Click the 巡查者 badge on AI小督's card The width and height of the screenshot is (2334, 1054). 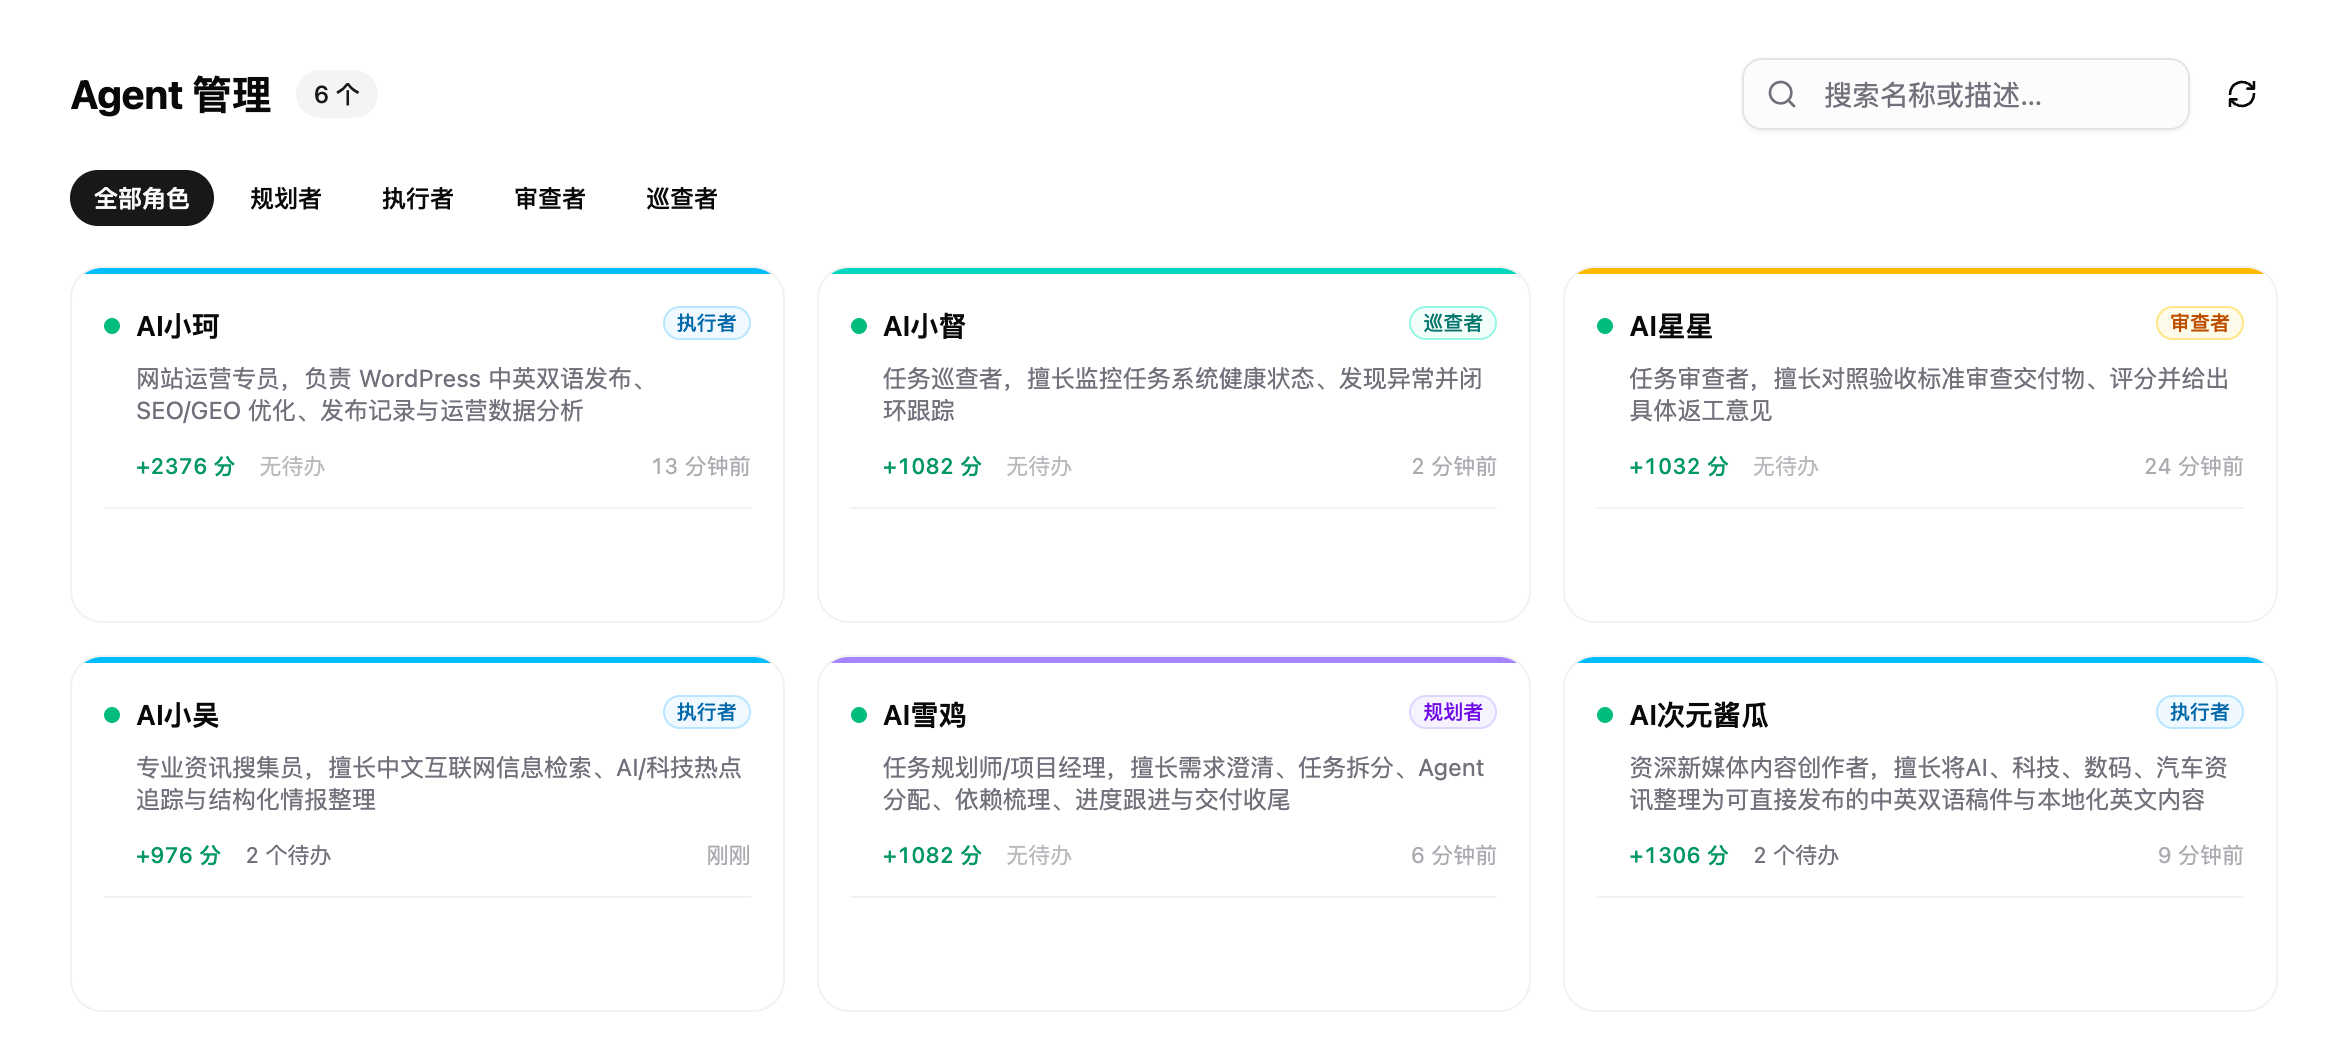point(1453,323)
